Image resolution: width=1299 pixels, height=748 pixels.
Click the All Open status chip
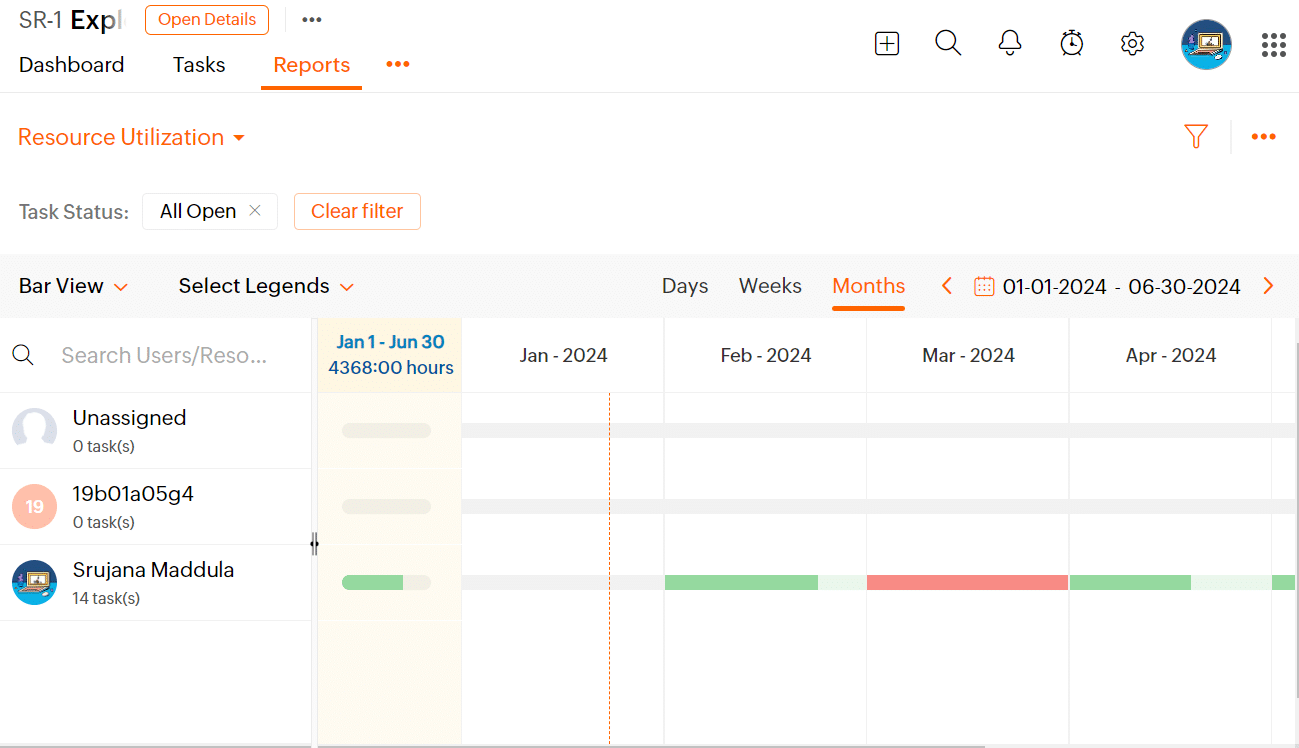(x=210, y=211)
